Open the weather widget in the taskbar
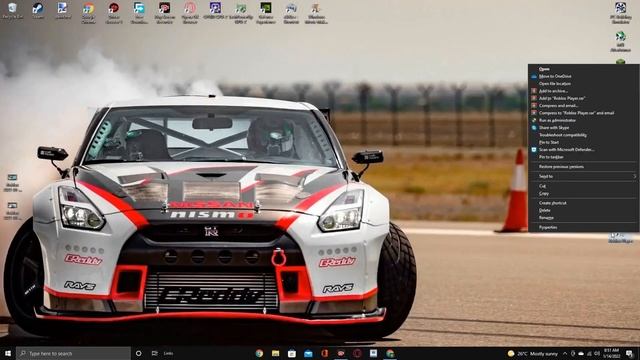This screenshot has height=360, width=640. coord(533,353)
